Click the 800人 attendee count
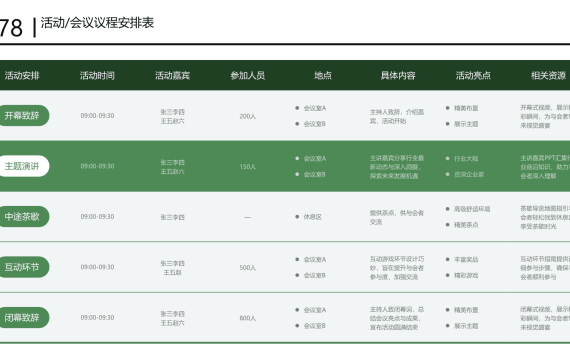 click(x=248, y=319)
